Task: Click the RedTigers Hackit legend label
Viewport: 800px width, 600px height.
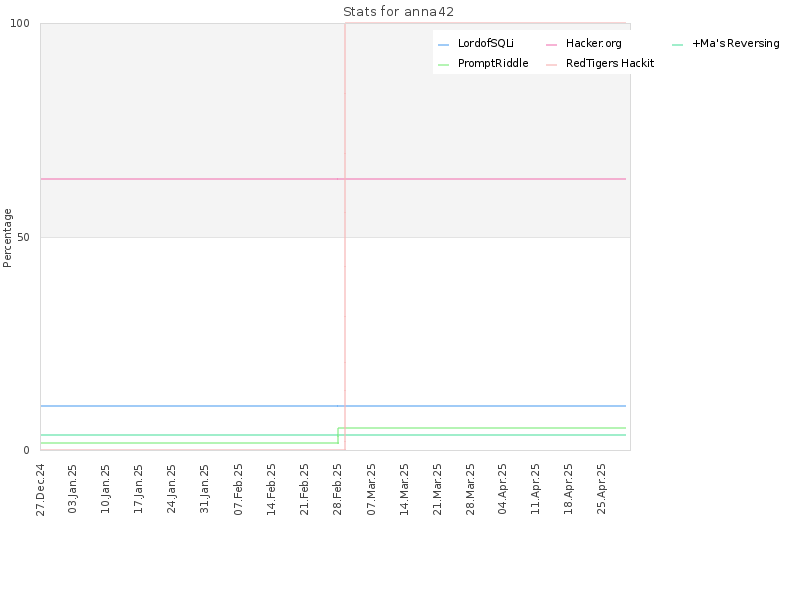Action: (x=610, y=63)
